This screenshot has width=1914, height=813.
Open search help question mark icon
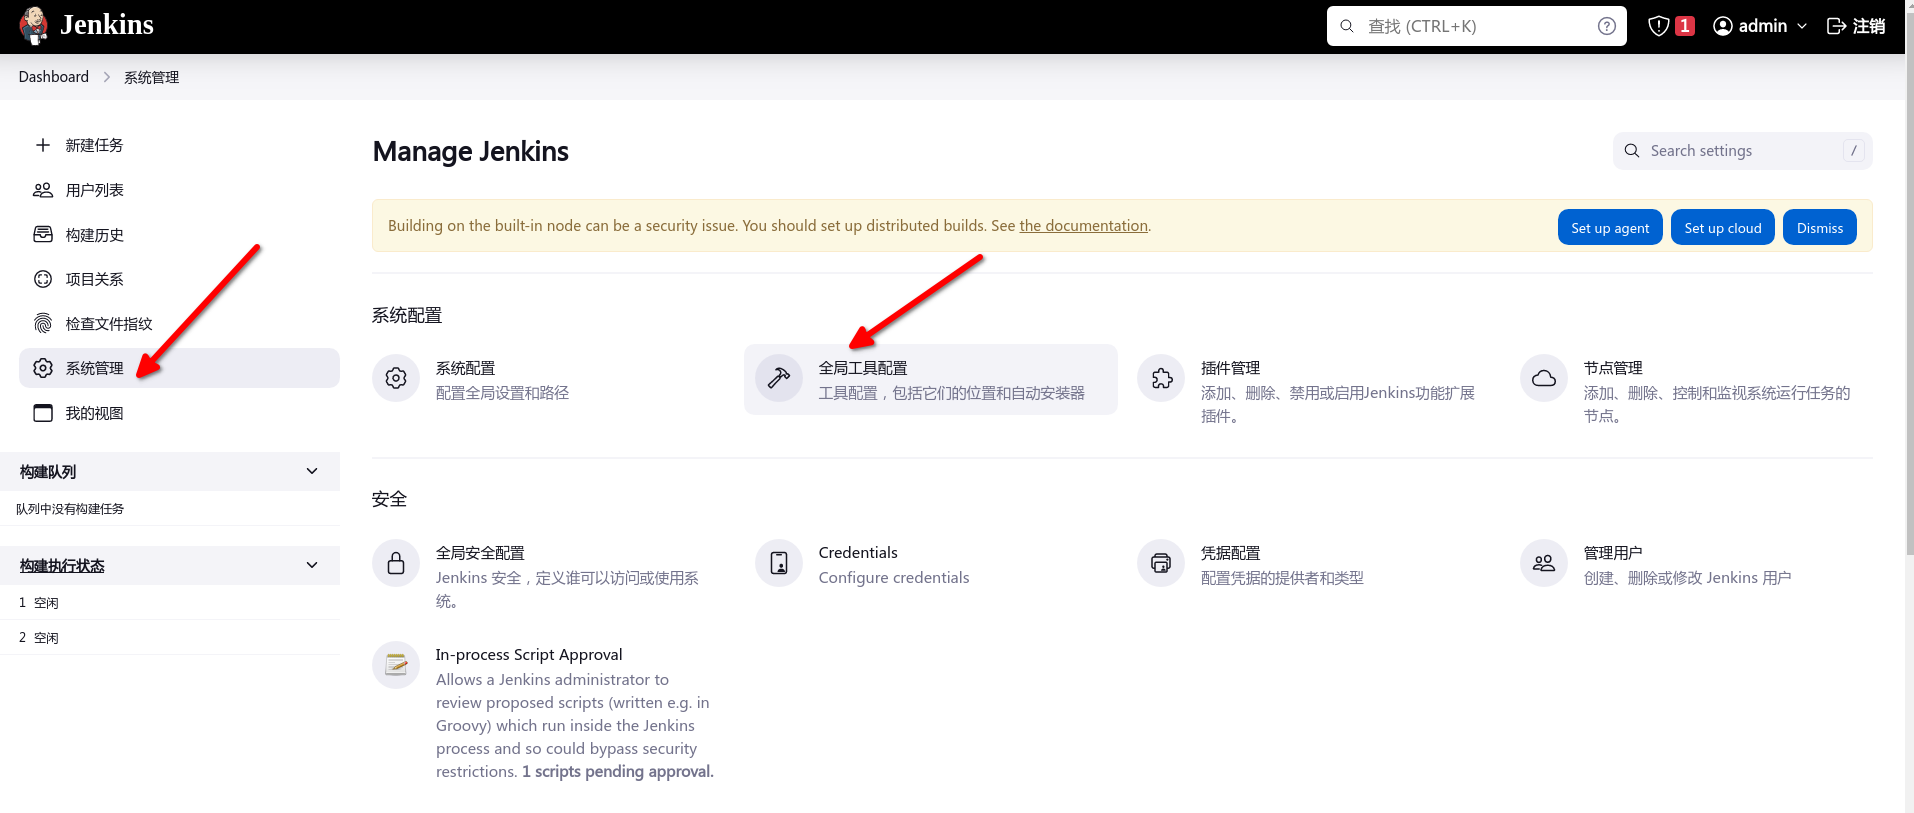pos(1606,26)
